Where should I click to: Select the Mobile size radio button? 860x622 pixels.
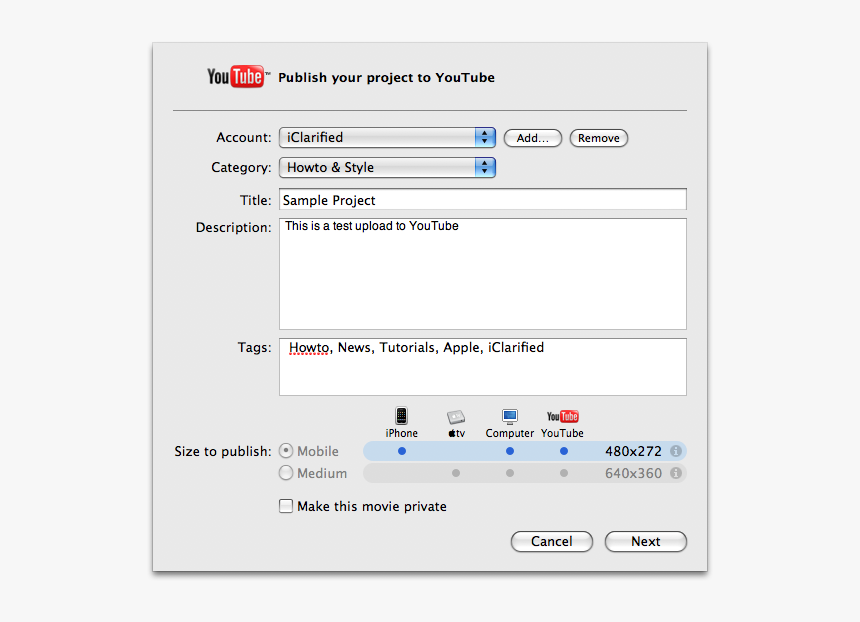(x=285, y=451)
